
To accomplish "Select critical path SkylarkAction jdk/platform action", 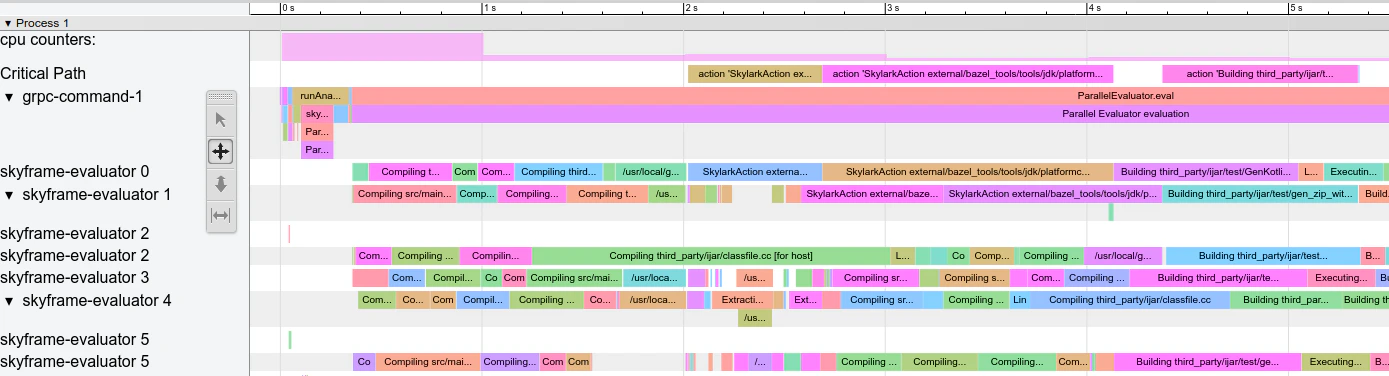I will [968, 73].
